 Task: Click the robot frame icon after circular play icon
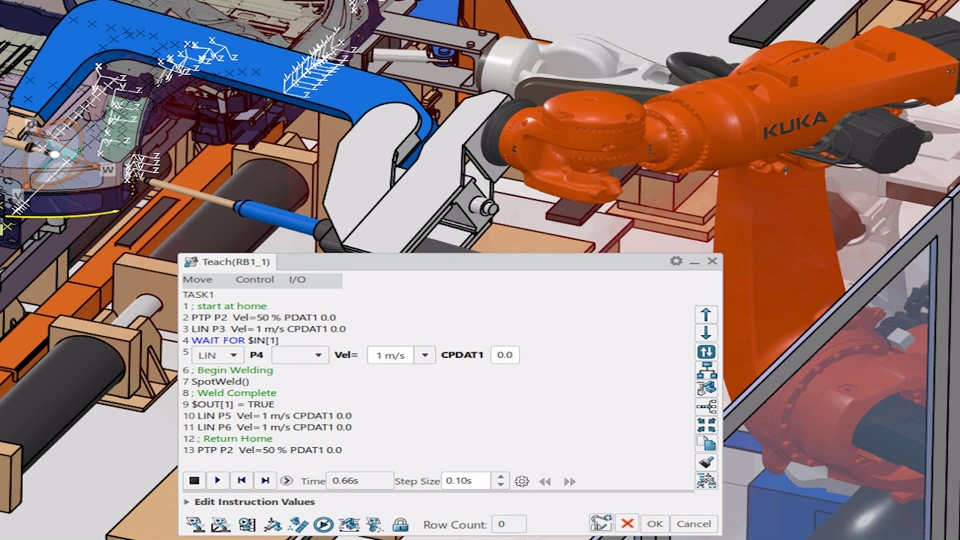(x=349, y=524)
